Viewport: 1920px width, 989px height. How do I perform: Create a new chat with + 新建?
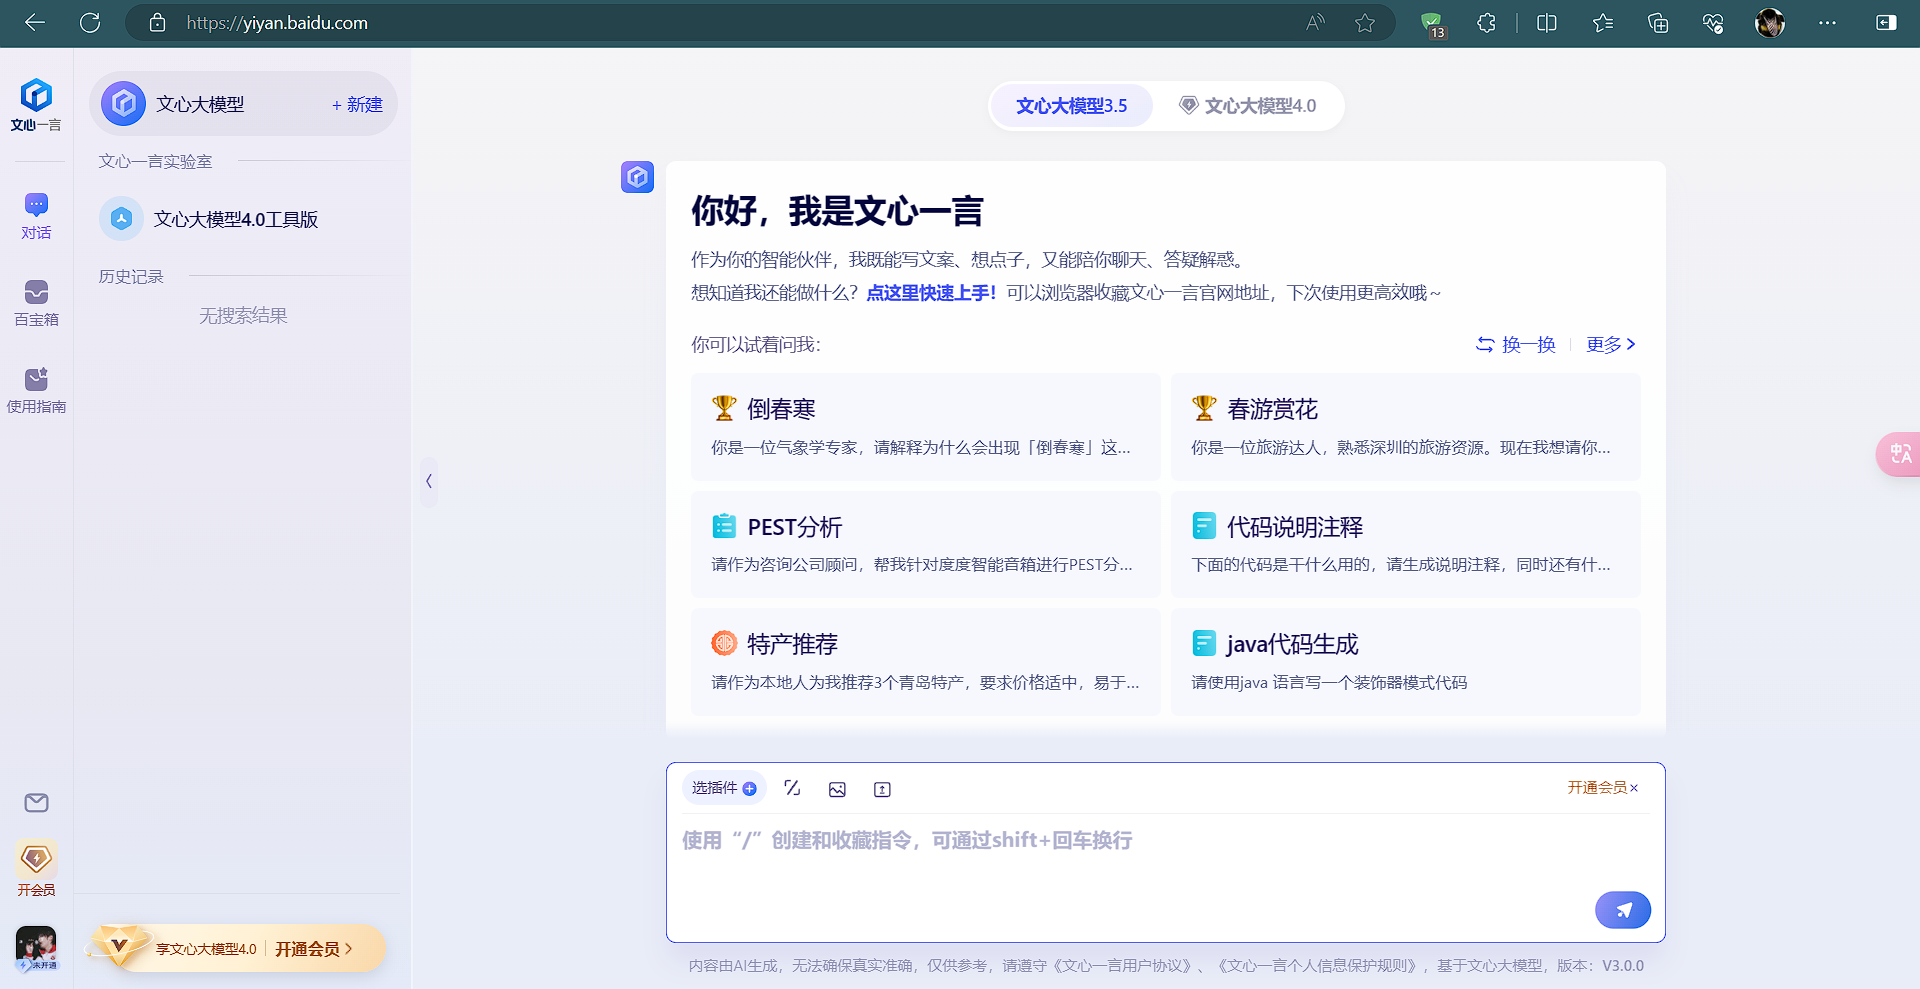357,104
